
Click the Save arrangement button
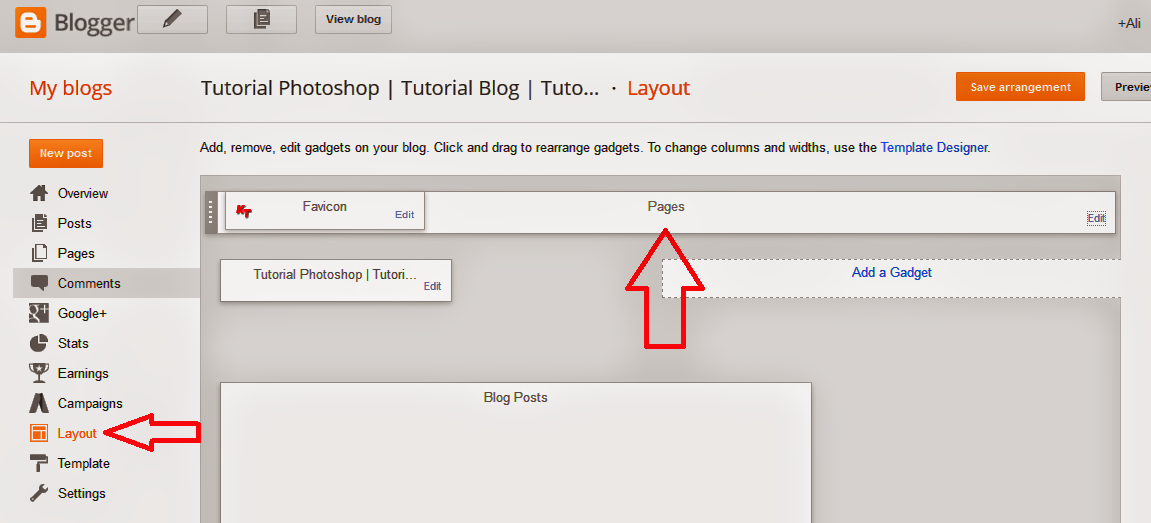coord(1020,87)
